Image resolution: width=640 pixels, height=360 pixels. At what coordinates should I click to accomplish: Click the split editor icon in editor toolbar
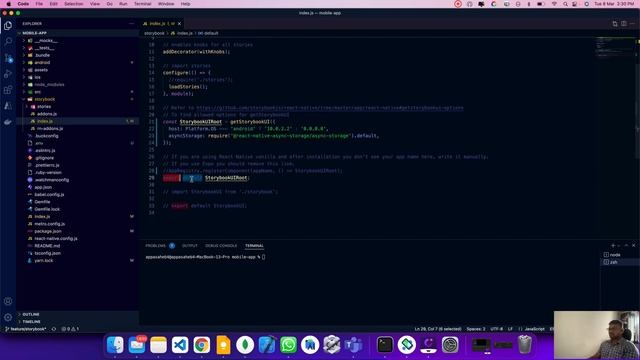(624, 24)
